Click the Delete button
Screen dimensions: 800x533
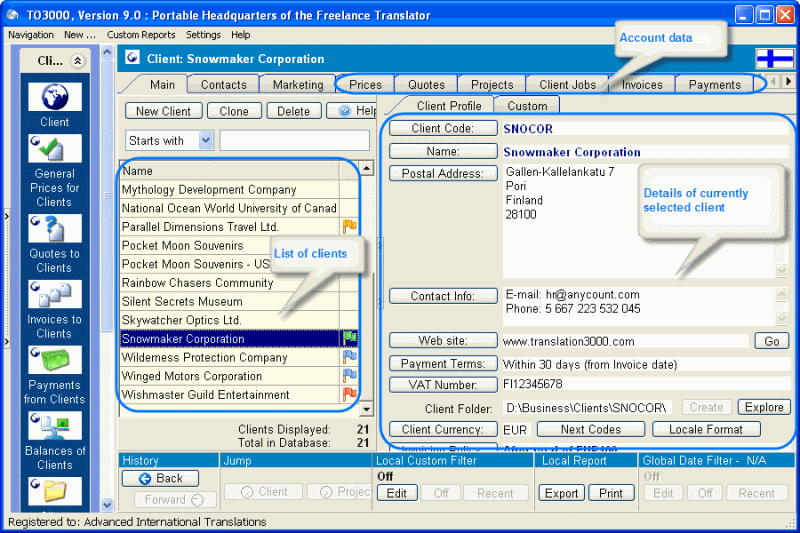(x=293, y=111)
